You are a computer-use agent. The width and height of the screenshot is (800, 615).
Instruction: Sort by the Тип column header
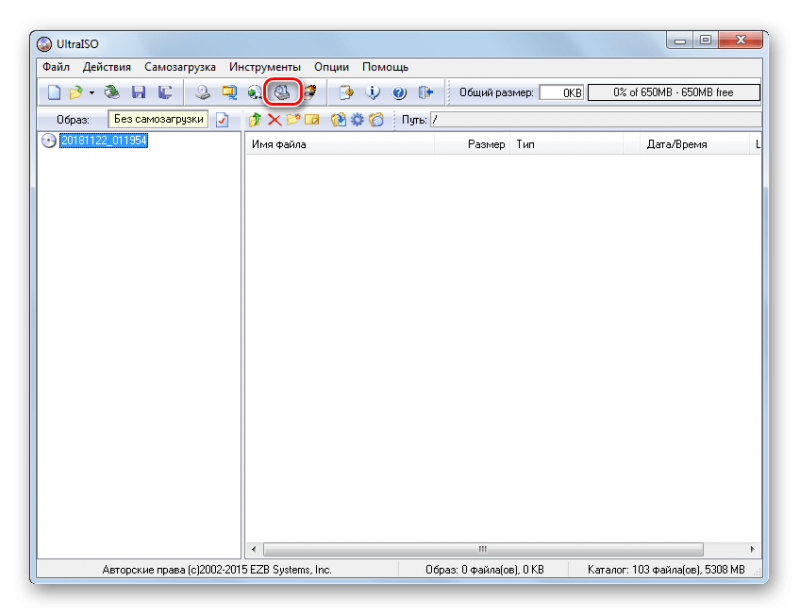click(x=567, y=144)
